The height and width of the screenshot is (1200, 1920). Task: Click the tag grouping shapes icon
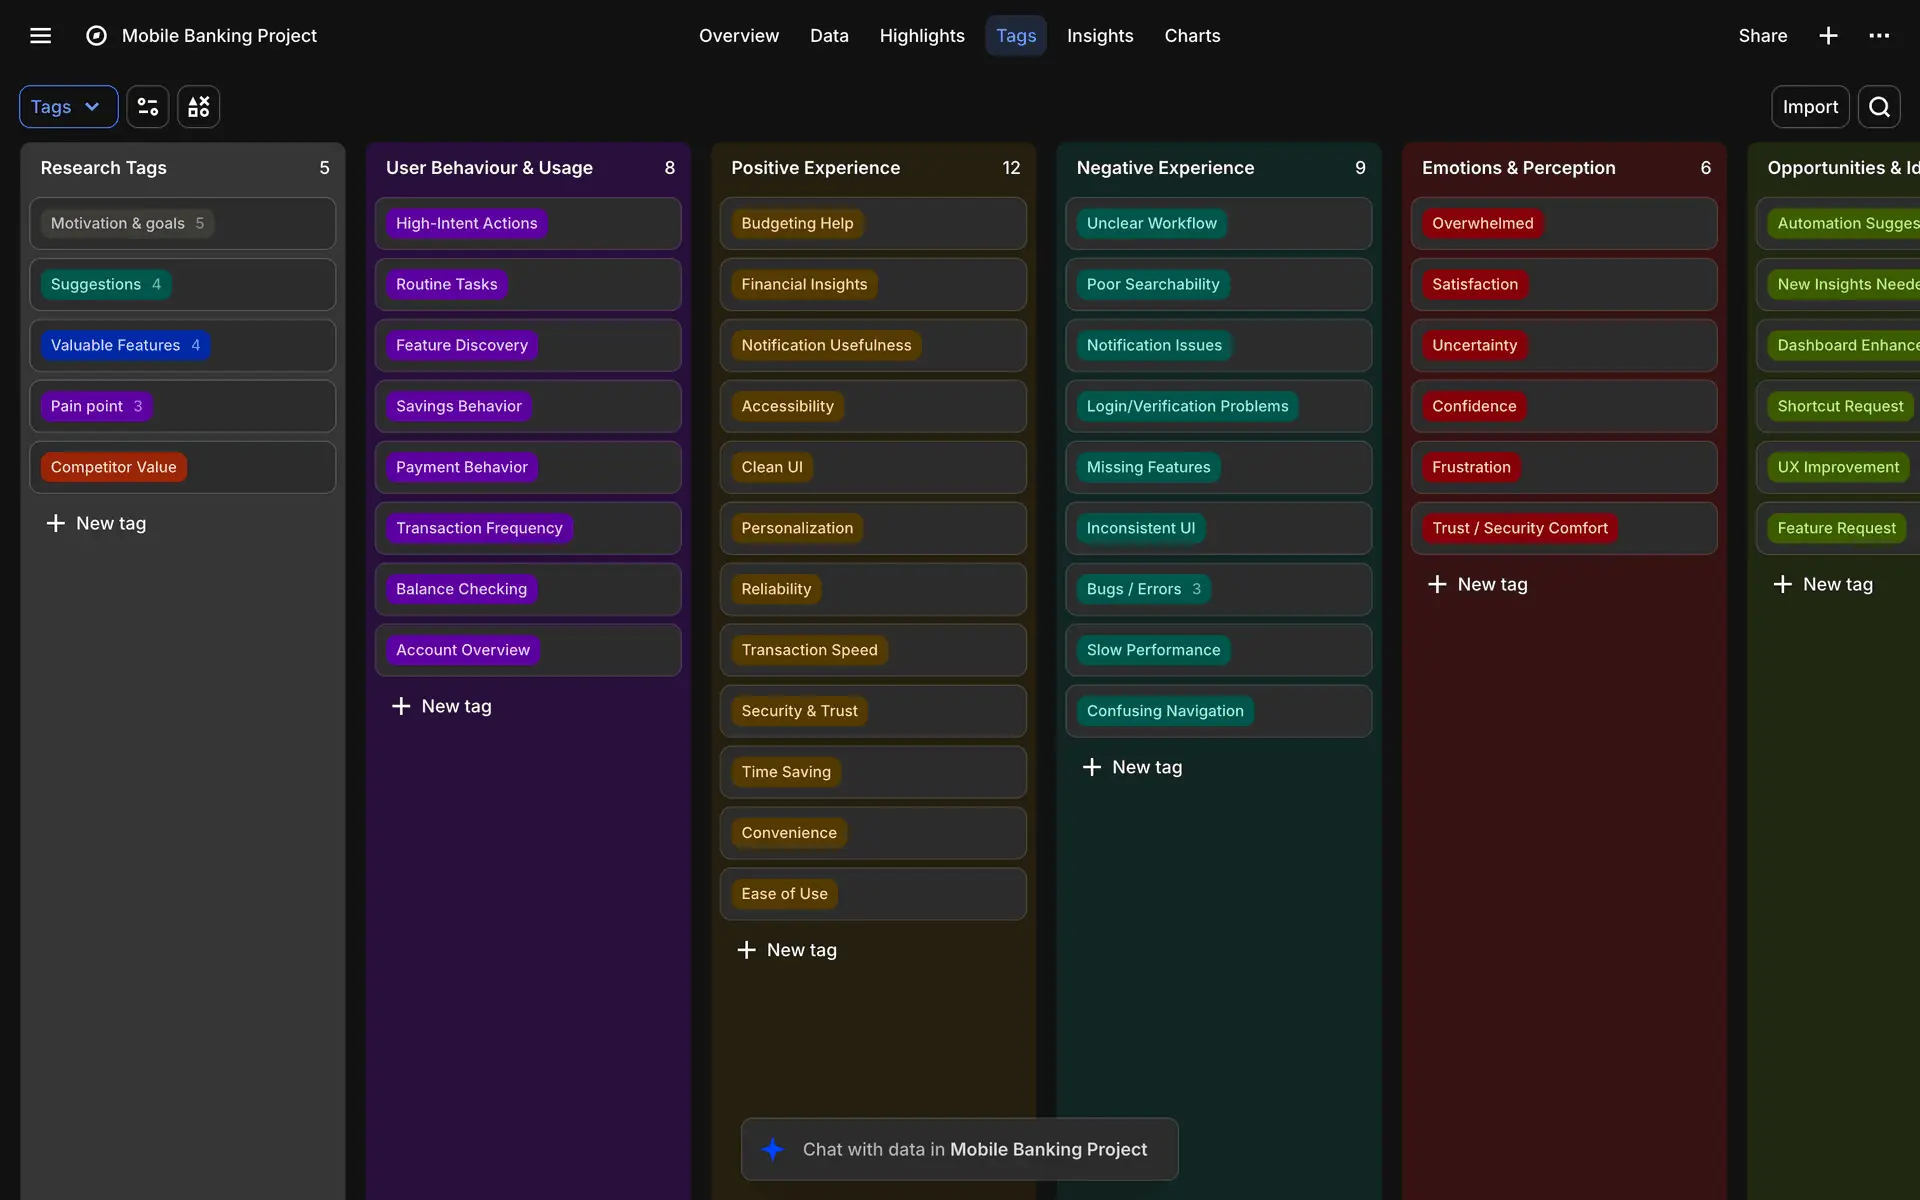pos(198,107)
